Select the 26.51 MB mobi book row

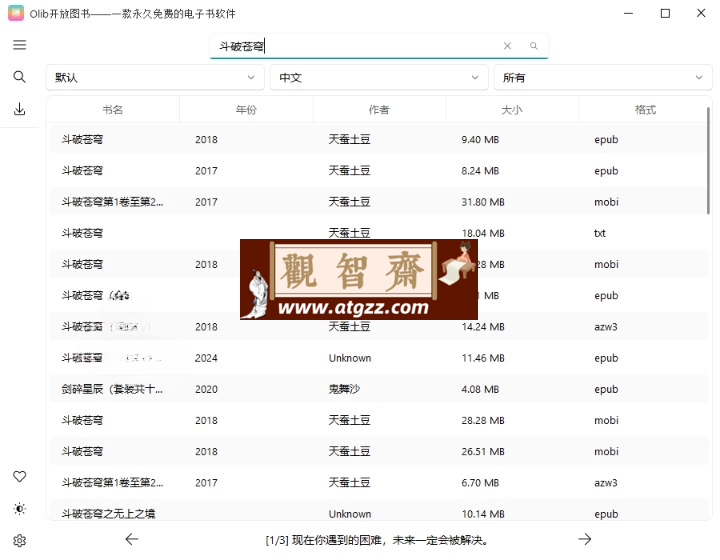[377, 452]
